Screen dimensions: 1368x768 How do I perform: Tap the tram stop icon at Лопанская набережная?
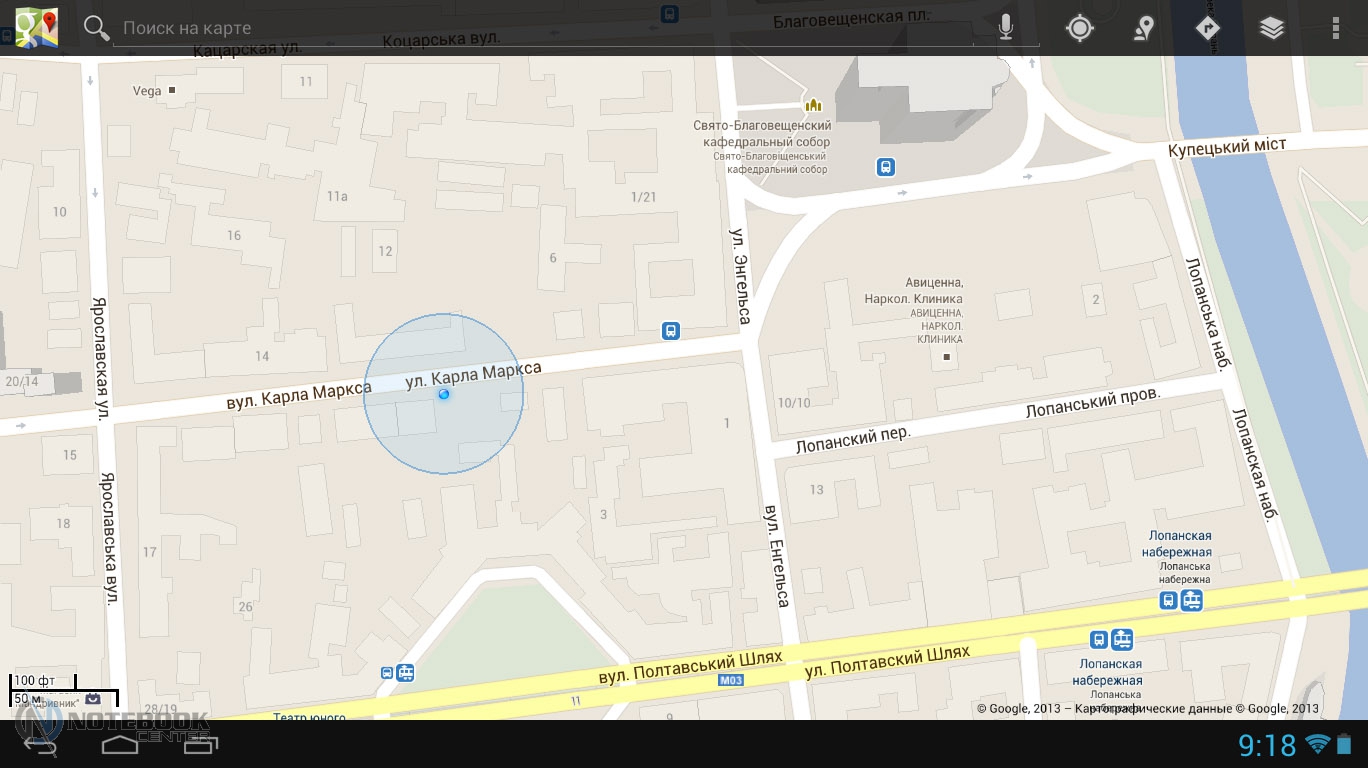(1191, 600)
